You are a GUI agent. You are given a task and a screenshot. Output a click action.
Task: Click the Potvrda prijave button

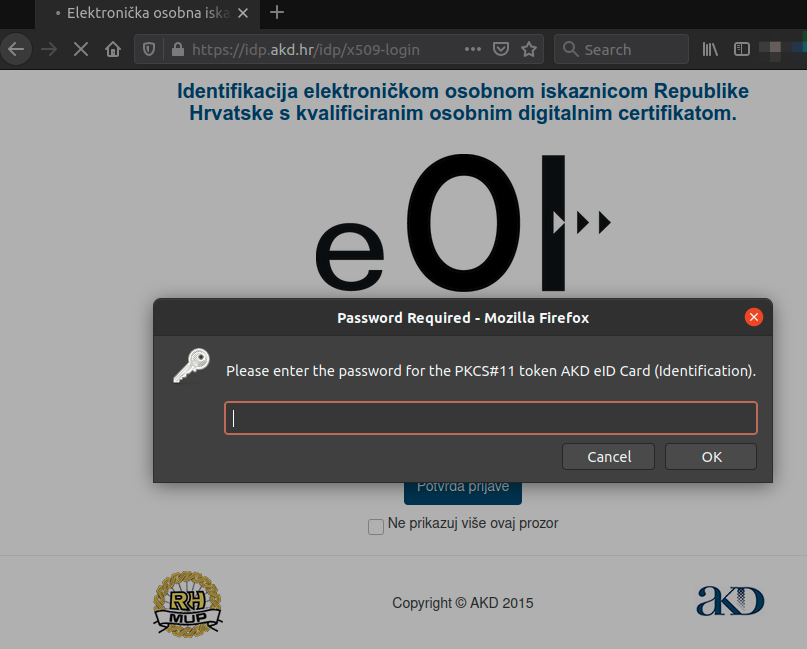point(463,493)
